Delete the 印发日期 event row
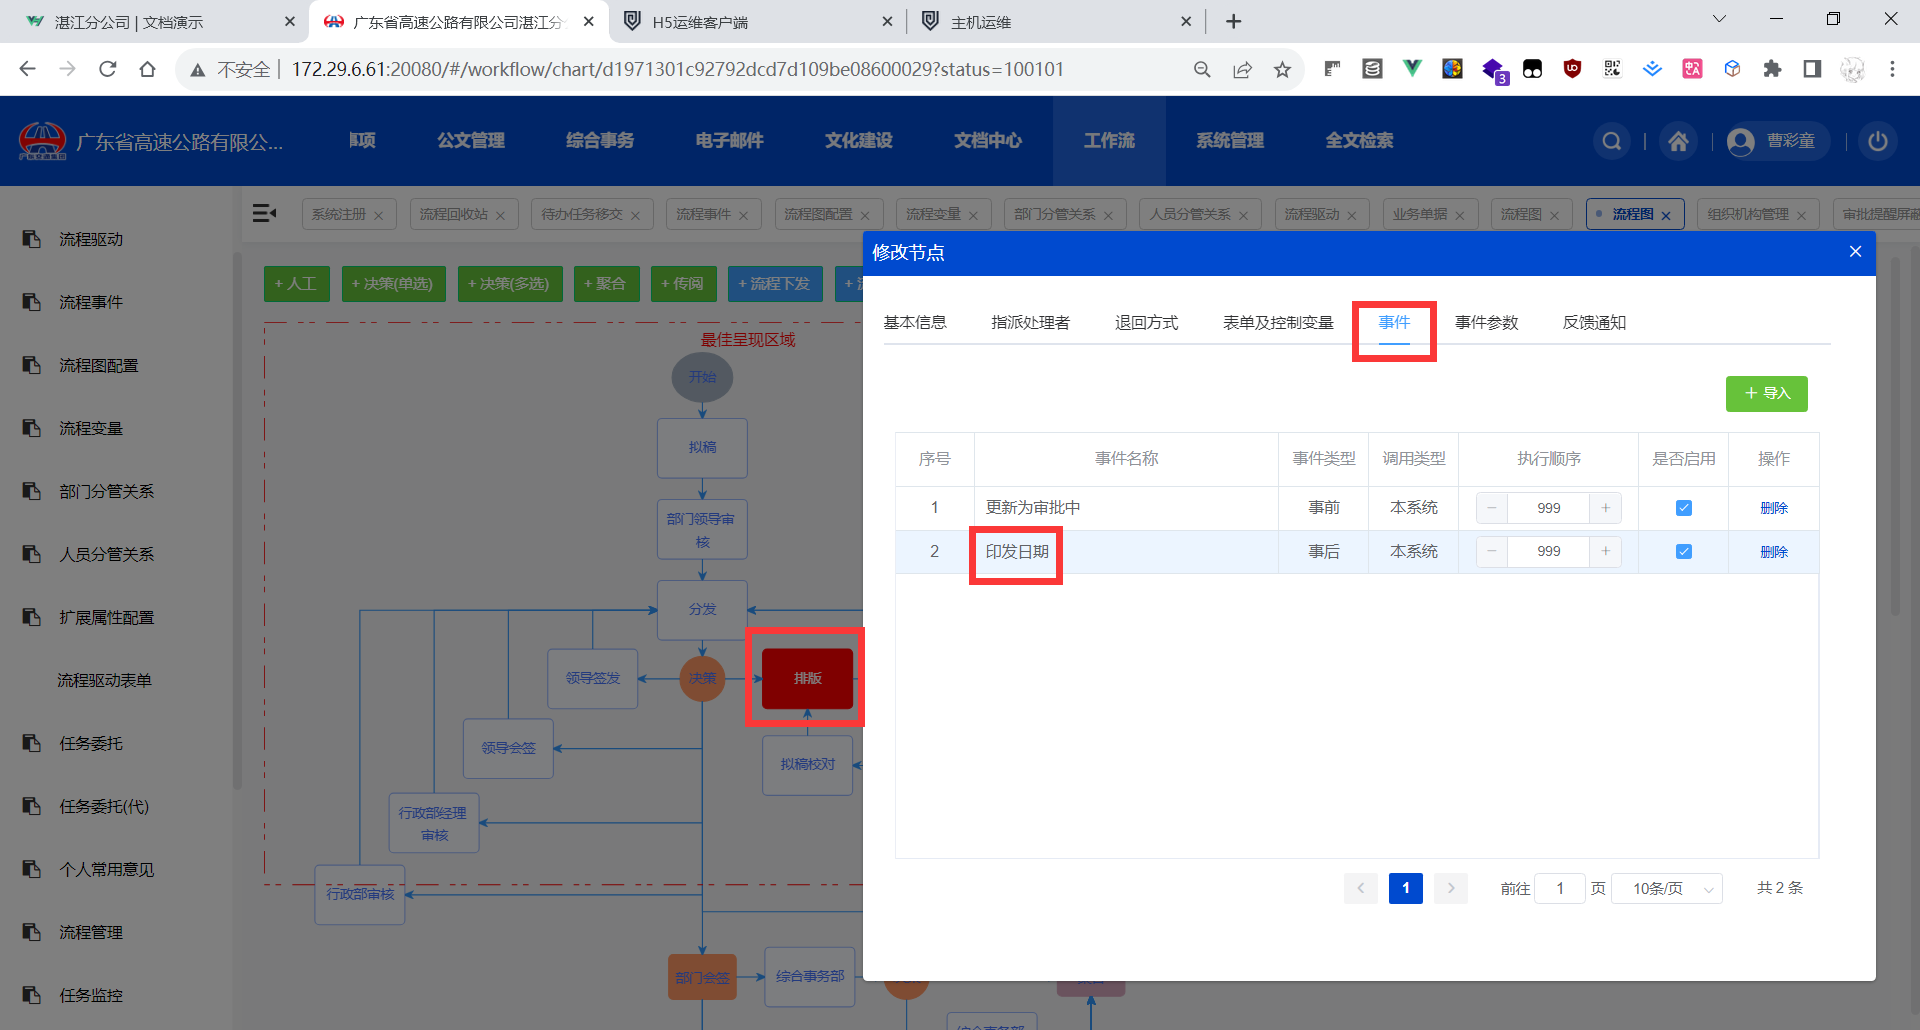This screenshot has height=1030, width=1920. coord(1774,552)
